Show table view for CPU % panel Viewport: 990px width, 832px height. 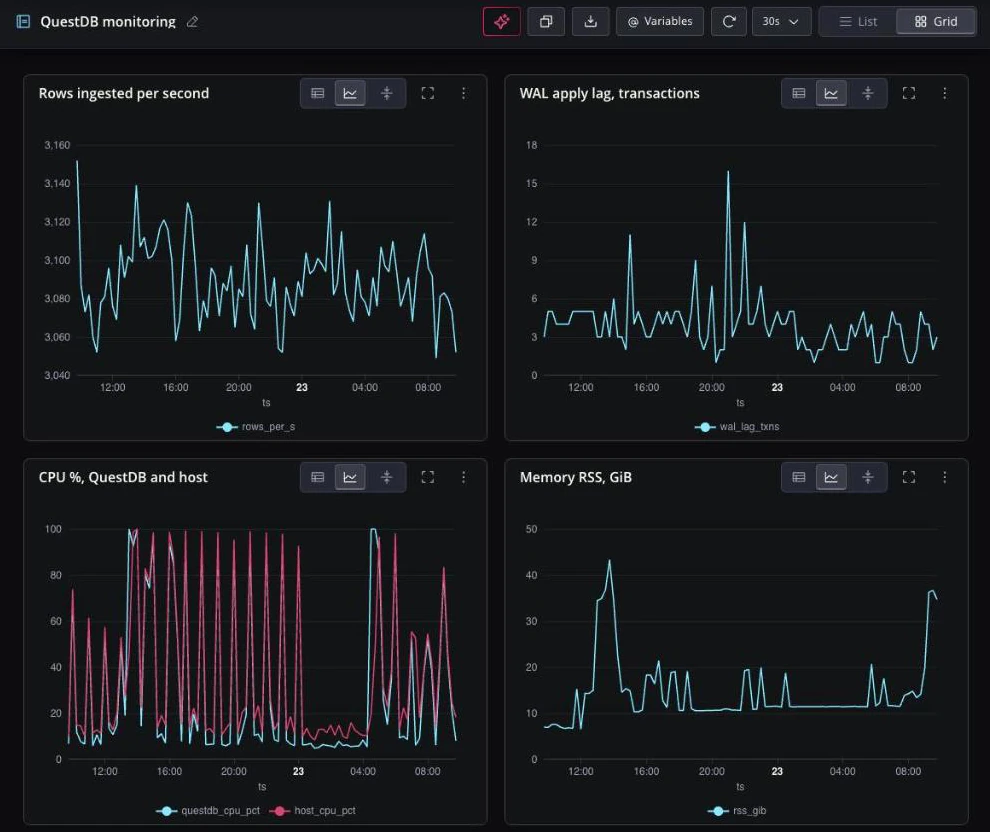[318, 477]
